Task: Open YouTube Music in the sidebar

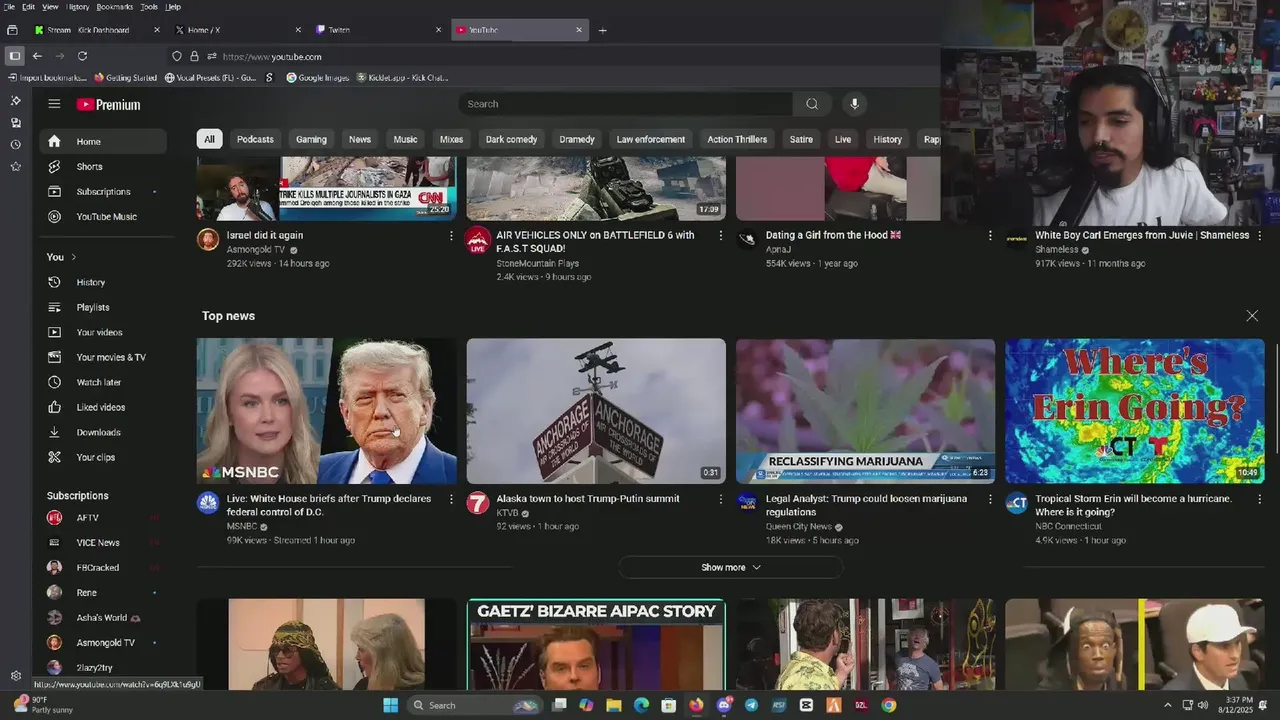Action: pyautogui.click(x=103, y=217)
